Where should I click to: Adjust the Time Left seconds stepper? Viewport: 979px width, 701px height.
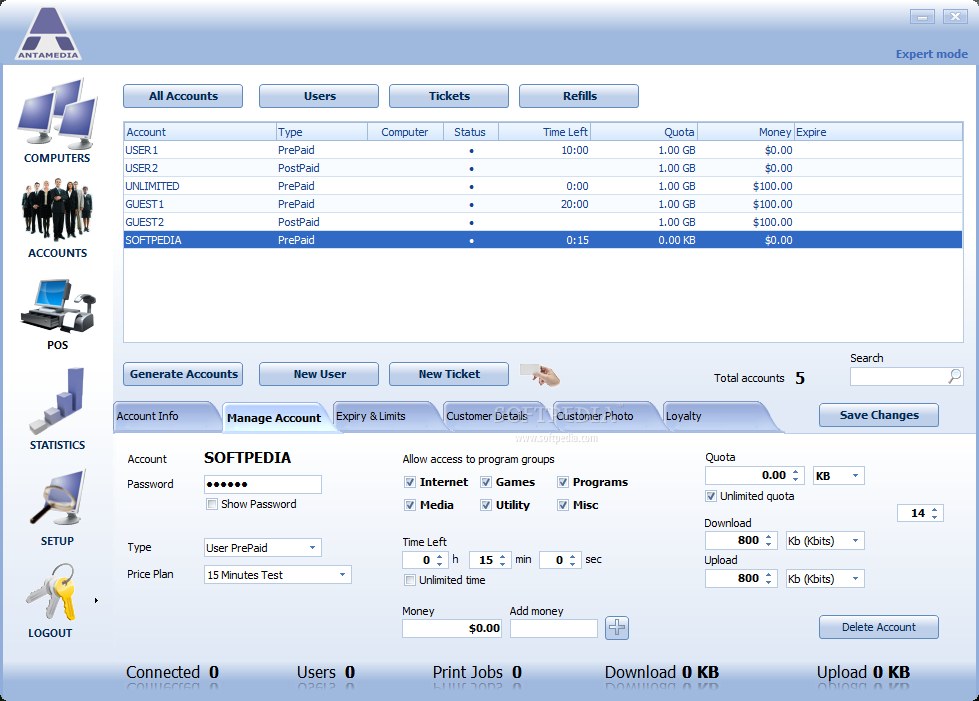[x=573, y=560]
